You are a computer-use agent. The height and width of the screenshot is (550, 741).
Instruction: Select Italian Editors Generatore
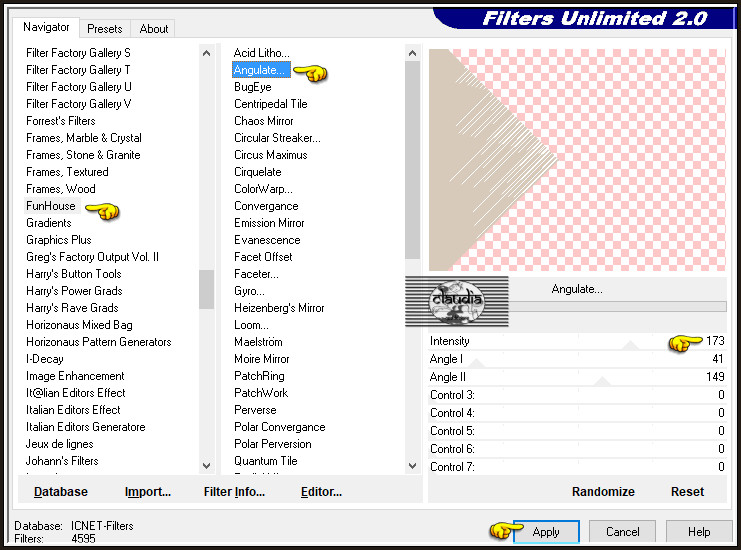(x=86, y=427)
